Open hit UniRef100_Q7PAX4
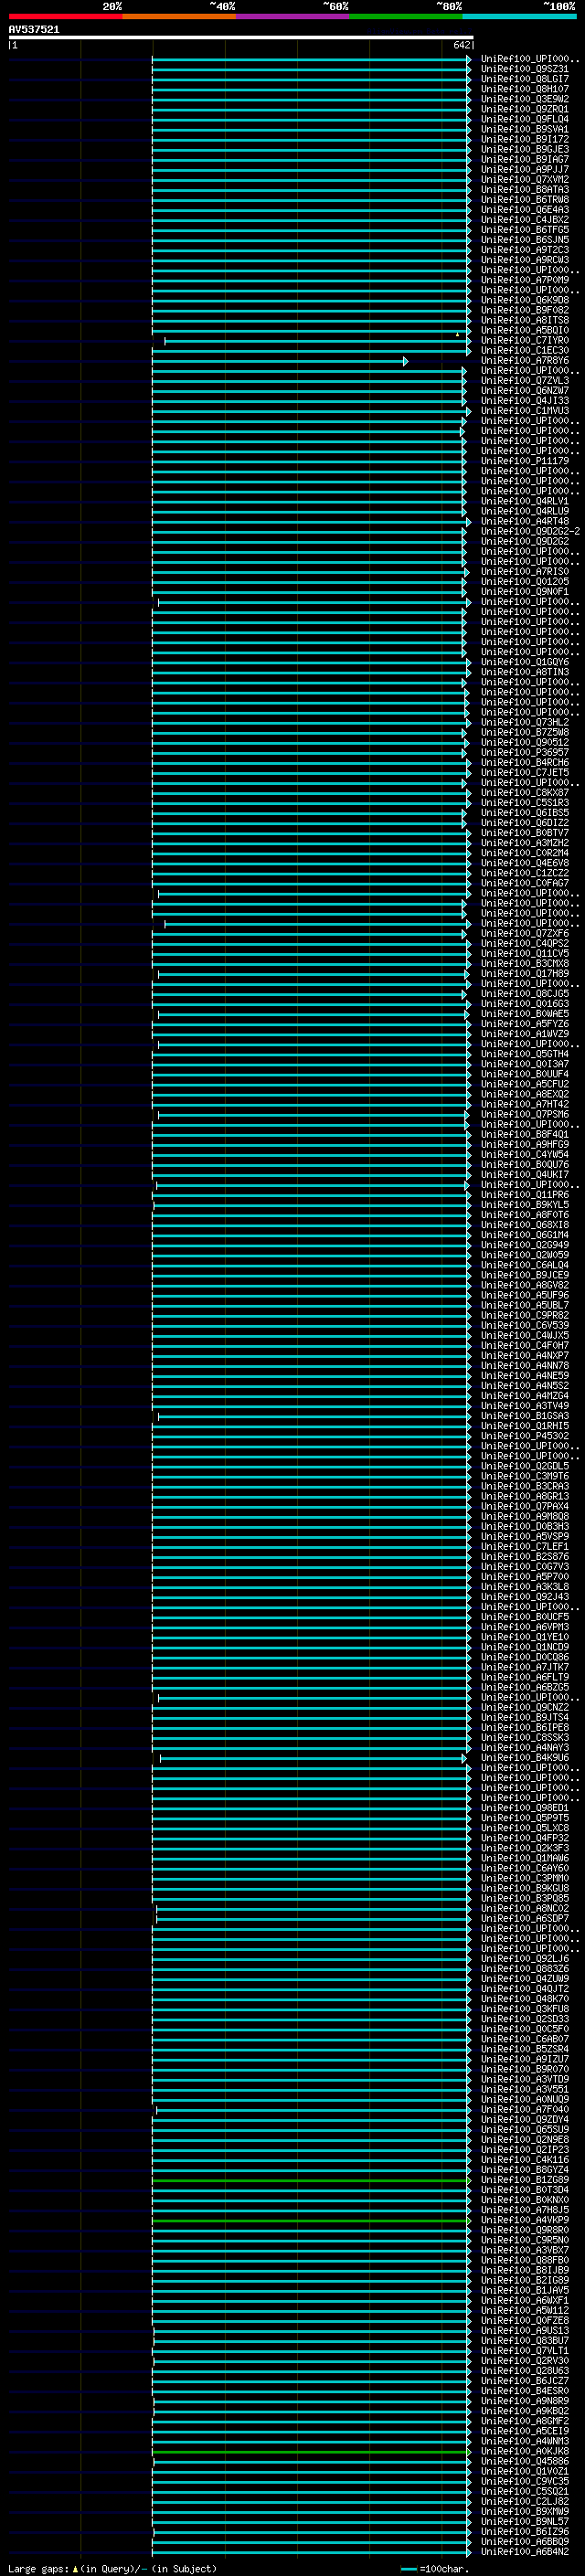The width and height of the screenshot is (585, 2576). tap(524, 1506)
